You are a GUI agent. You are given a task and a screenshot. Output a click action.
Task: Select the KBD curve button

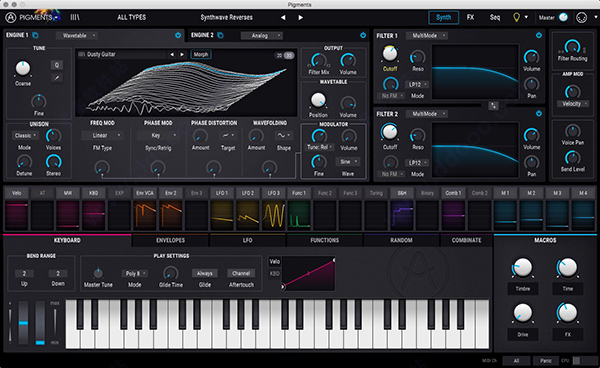pyautogui.click(x=275, y=274)
